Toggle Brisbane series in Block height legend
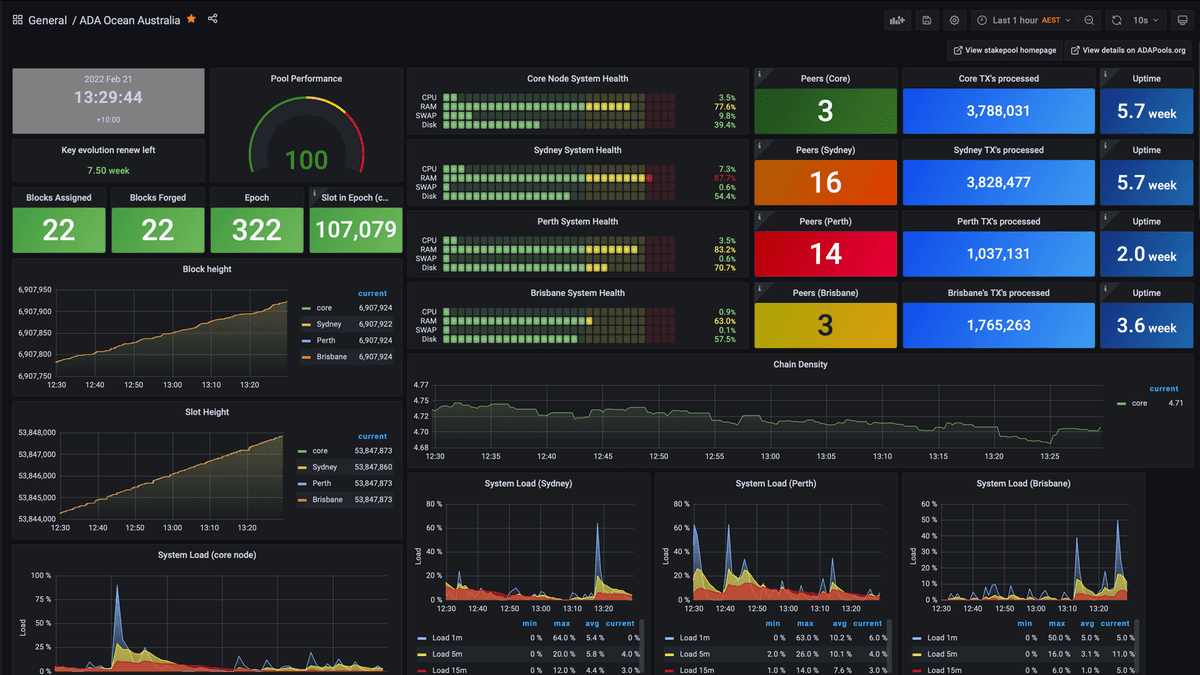This screenshot has width=1200, height=675. tap(332, 356)
